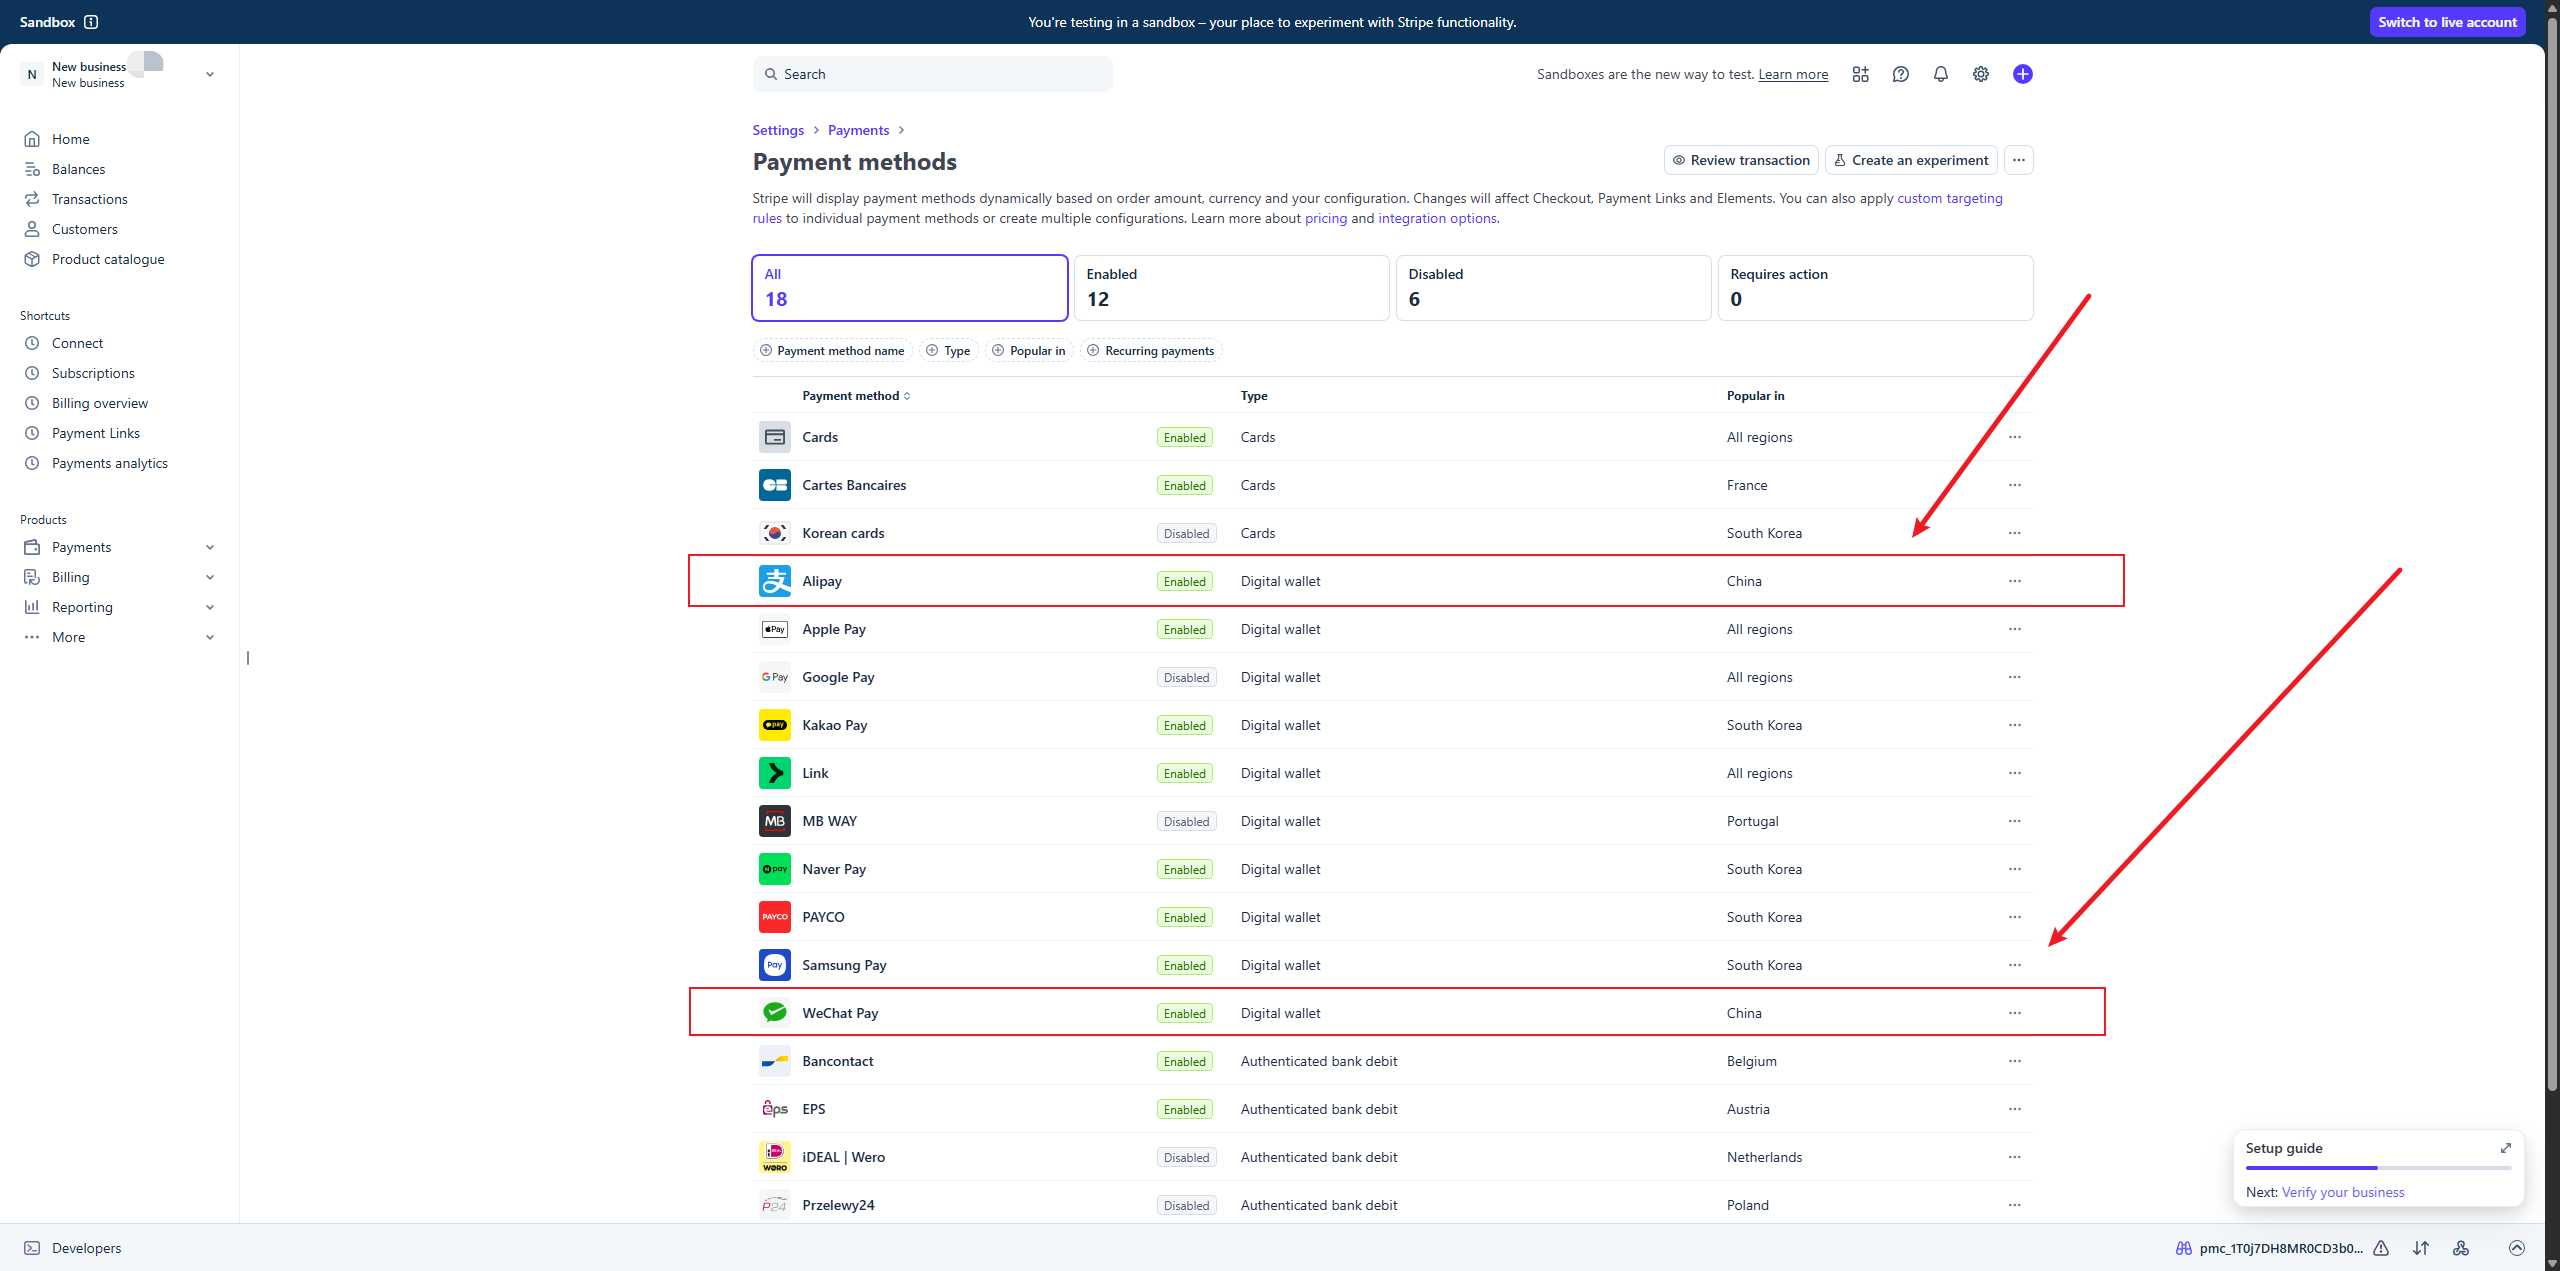Open the custom targeting link
This screenshot has width=2560, height=1271.
(x=1949, y=198)
